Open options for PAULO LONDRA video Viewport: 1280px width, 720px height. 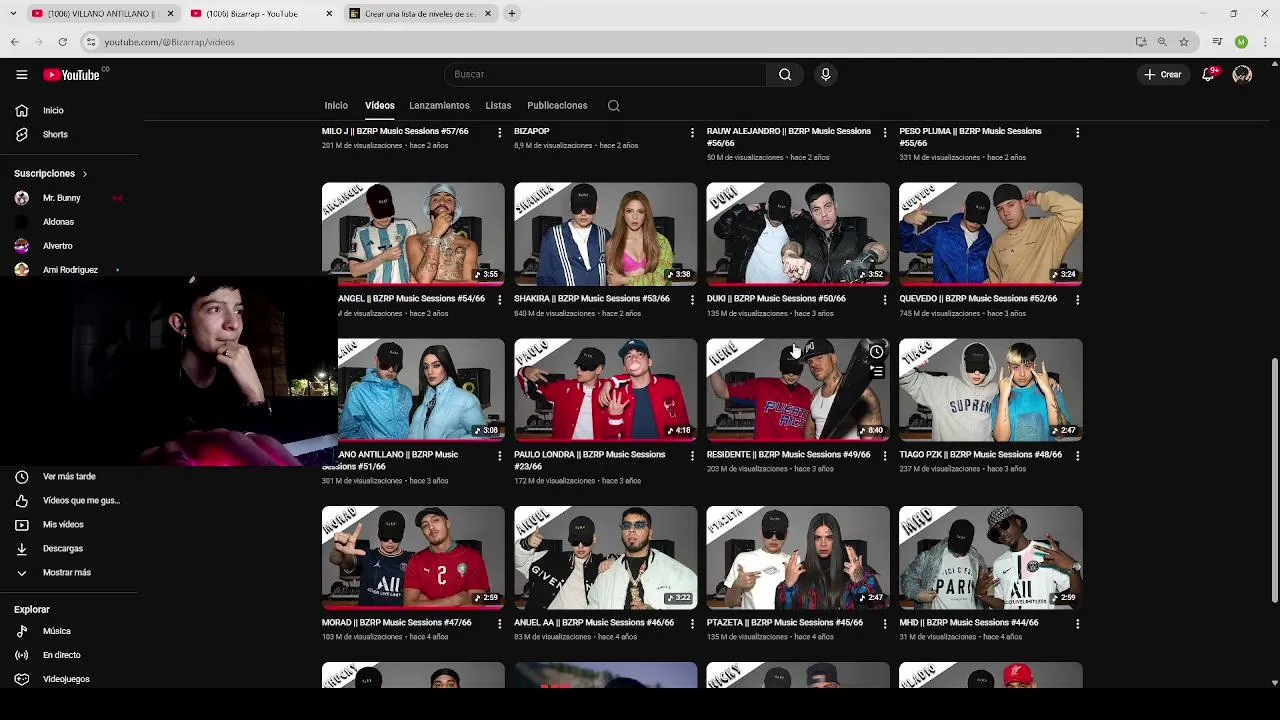coord(692,455)
